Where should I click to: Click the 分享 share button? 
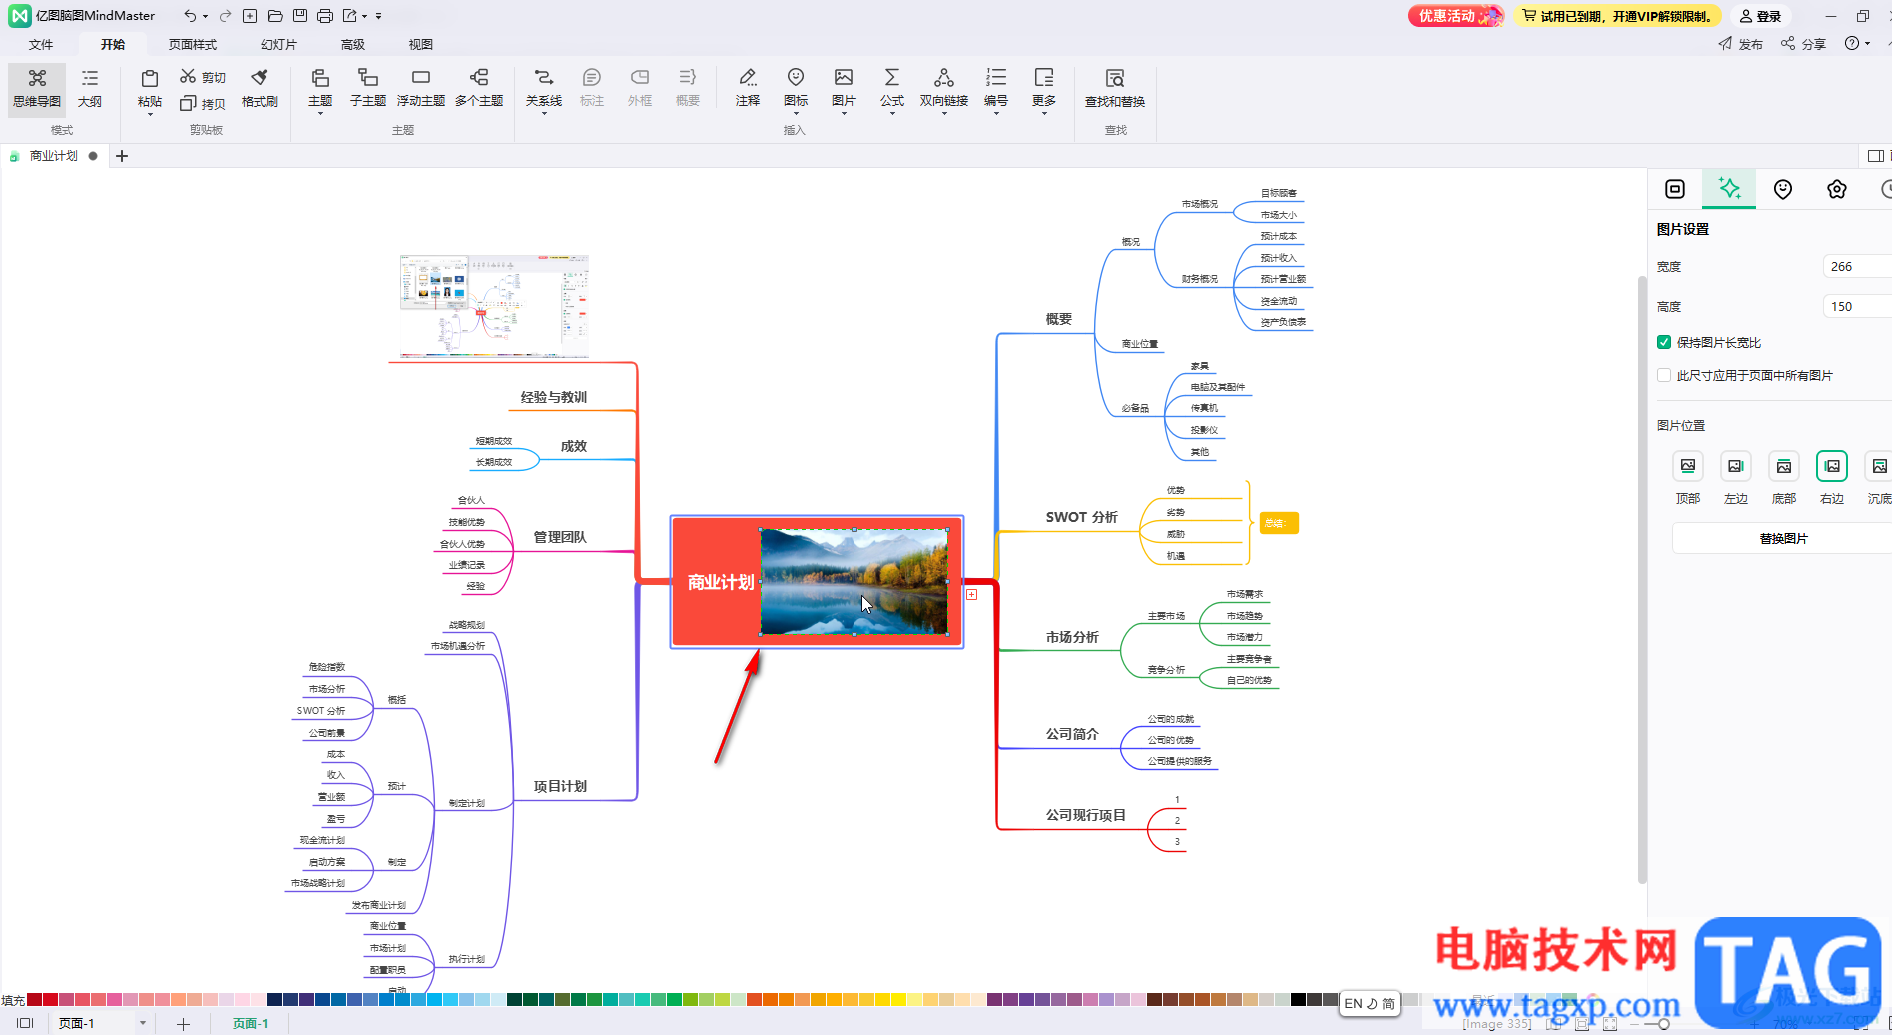coord(1804,44)
